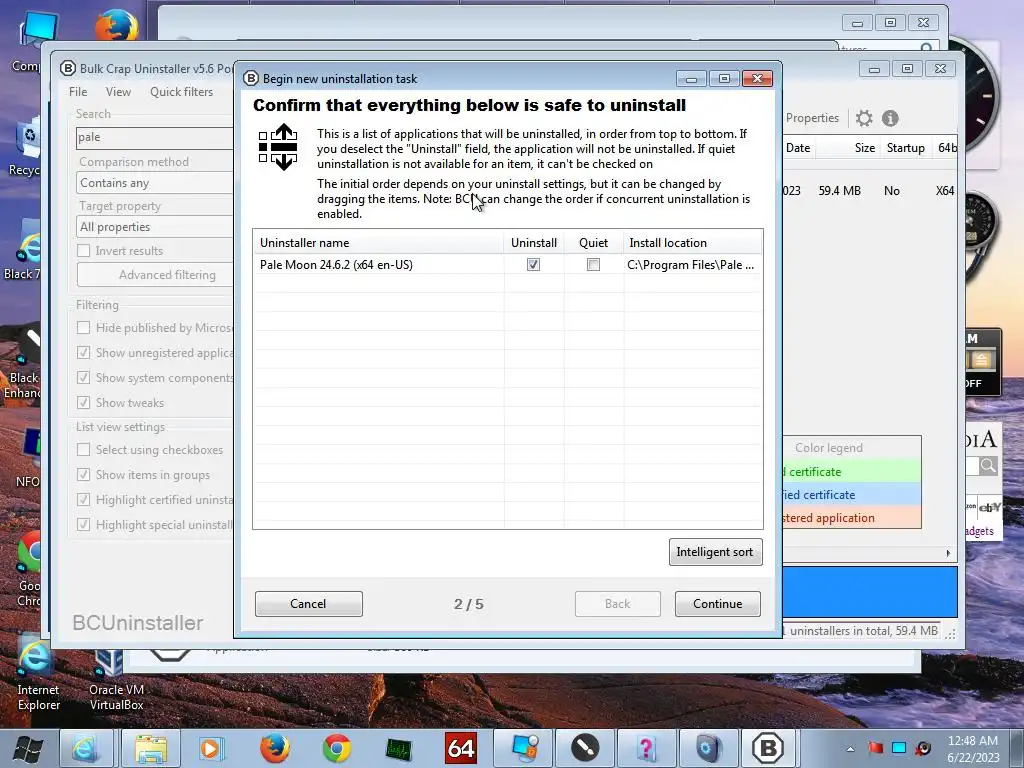Image resolution: width=1024 pixels, height=768 pixels.
Task: Click the green certificate legend entry
Action: pyautogui.click(x=852, y=472)
